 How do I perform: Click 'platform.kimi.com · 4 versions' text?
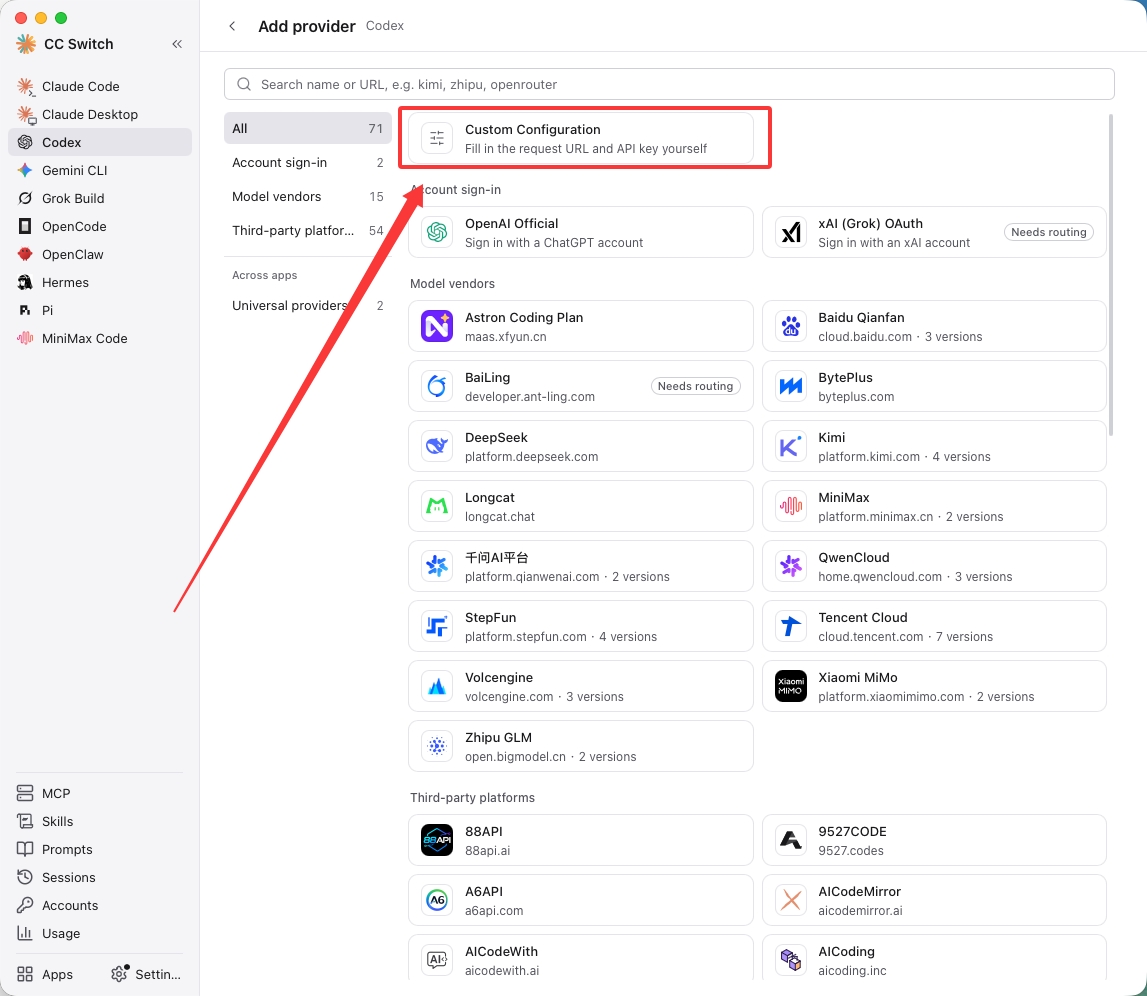[904, 456]
